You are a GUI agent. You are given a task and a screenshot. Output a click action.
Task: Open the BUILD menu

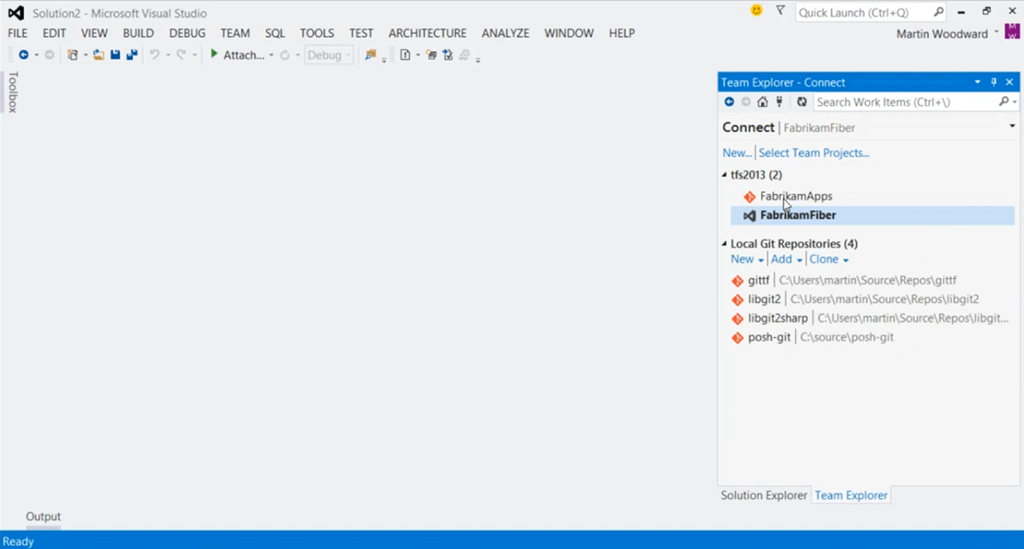click(x=138, y=33)
